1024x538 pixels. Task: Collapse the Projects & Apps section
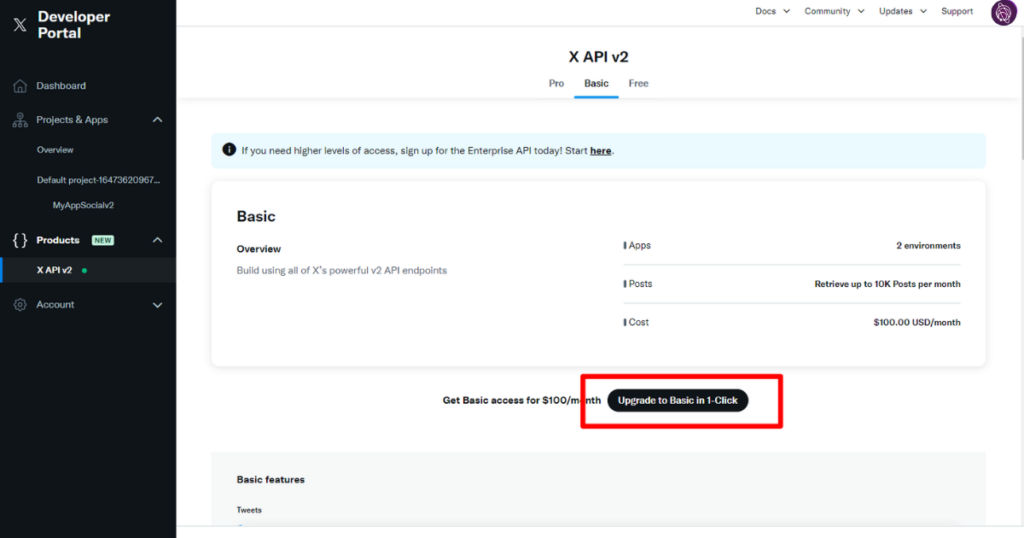pos(157,120)
